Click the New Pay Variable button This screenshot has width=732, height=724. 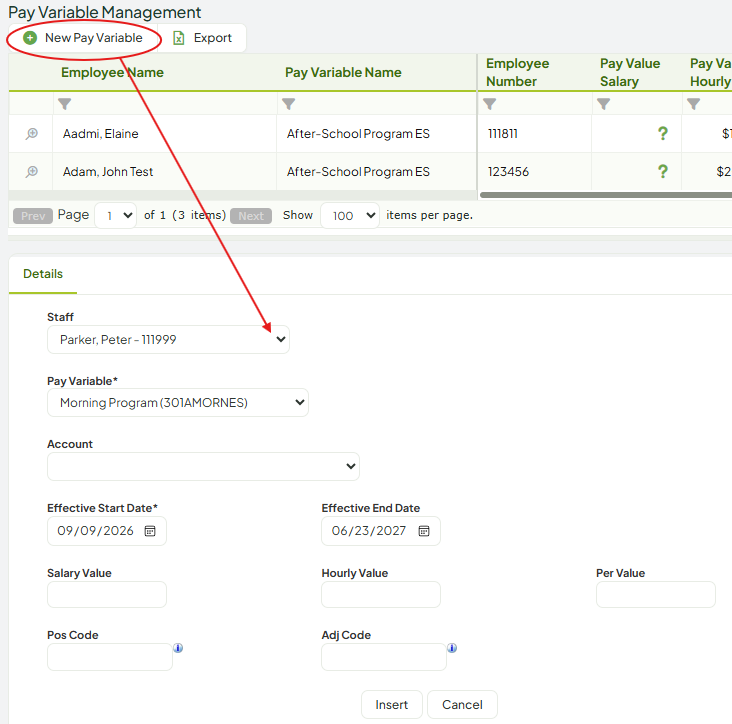[x=83, y=38]
